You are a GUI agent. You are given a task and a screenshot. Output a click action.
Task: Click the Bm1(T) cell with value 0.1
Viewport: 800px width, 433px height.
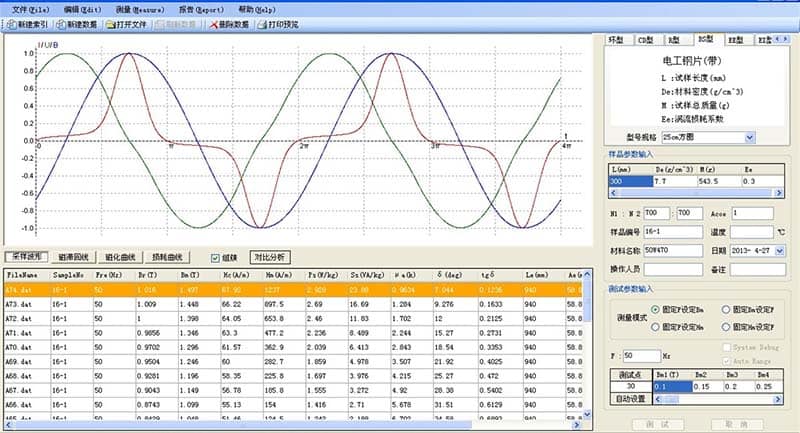click(672, 387)
